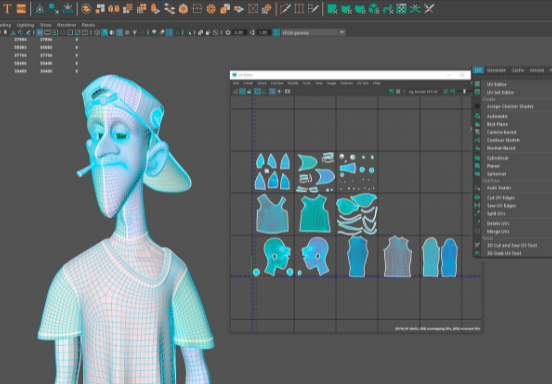Click Contour Stretch icon in UV menu
Viewport: 552px width, 384px height.
[477, 140]
